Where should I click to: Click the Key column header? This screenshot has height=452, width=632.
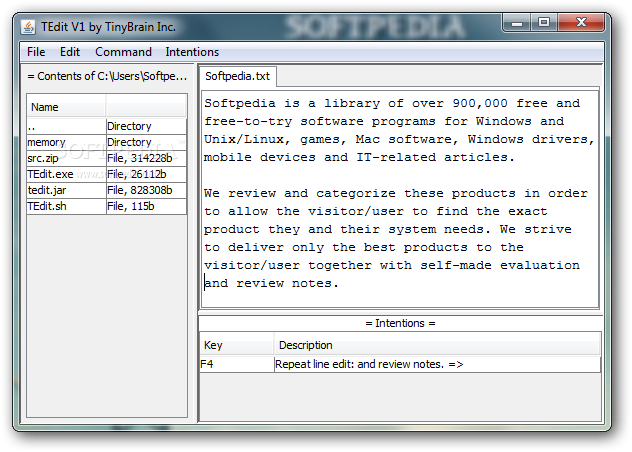(237, 345)
